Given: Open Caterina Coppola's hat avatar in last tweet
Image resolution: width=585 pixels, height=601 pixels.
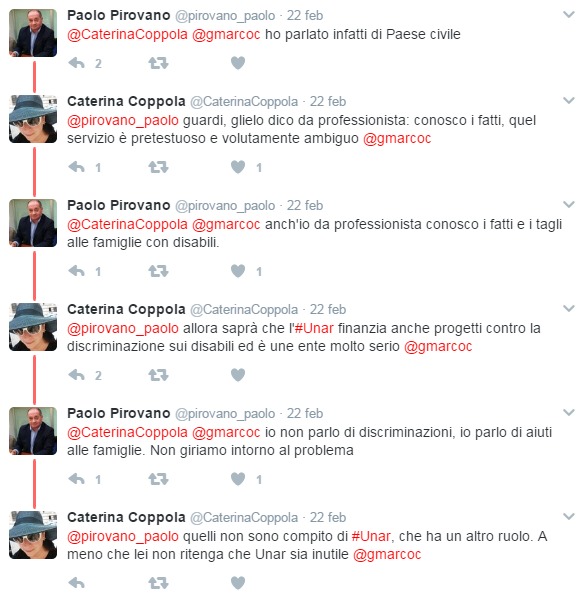Looking at the screenshot, I should [33, 535].
